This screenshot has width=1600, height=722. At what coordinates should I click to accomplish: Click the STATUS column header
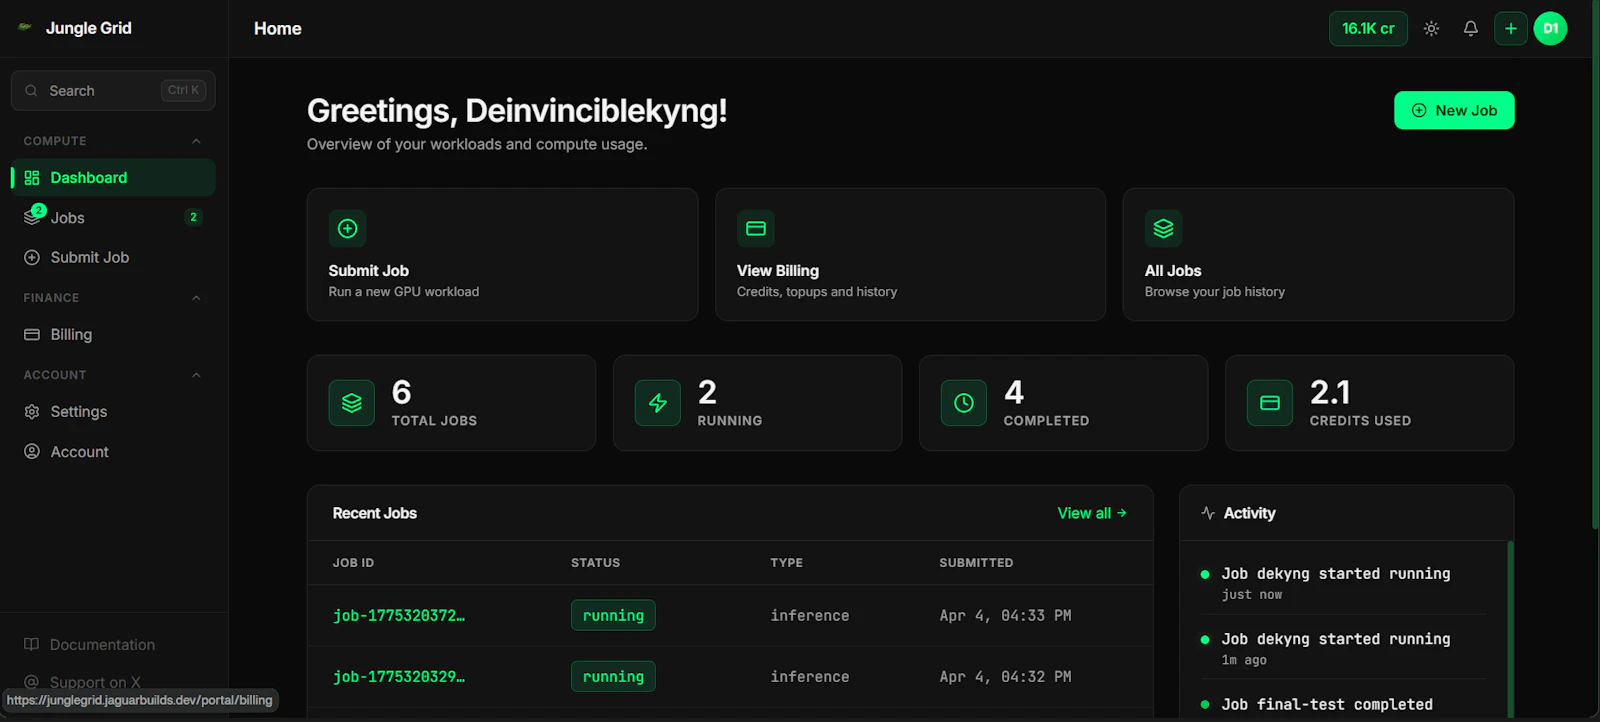click(x=595, y=563)
